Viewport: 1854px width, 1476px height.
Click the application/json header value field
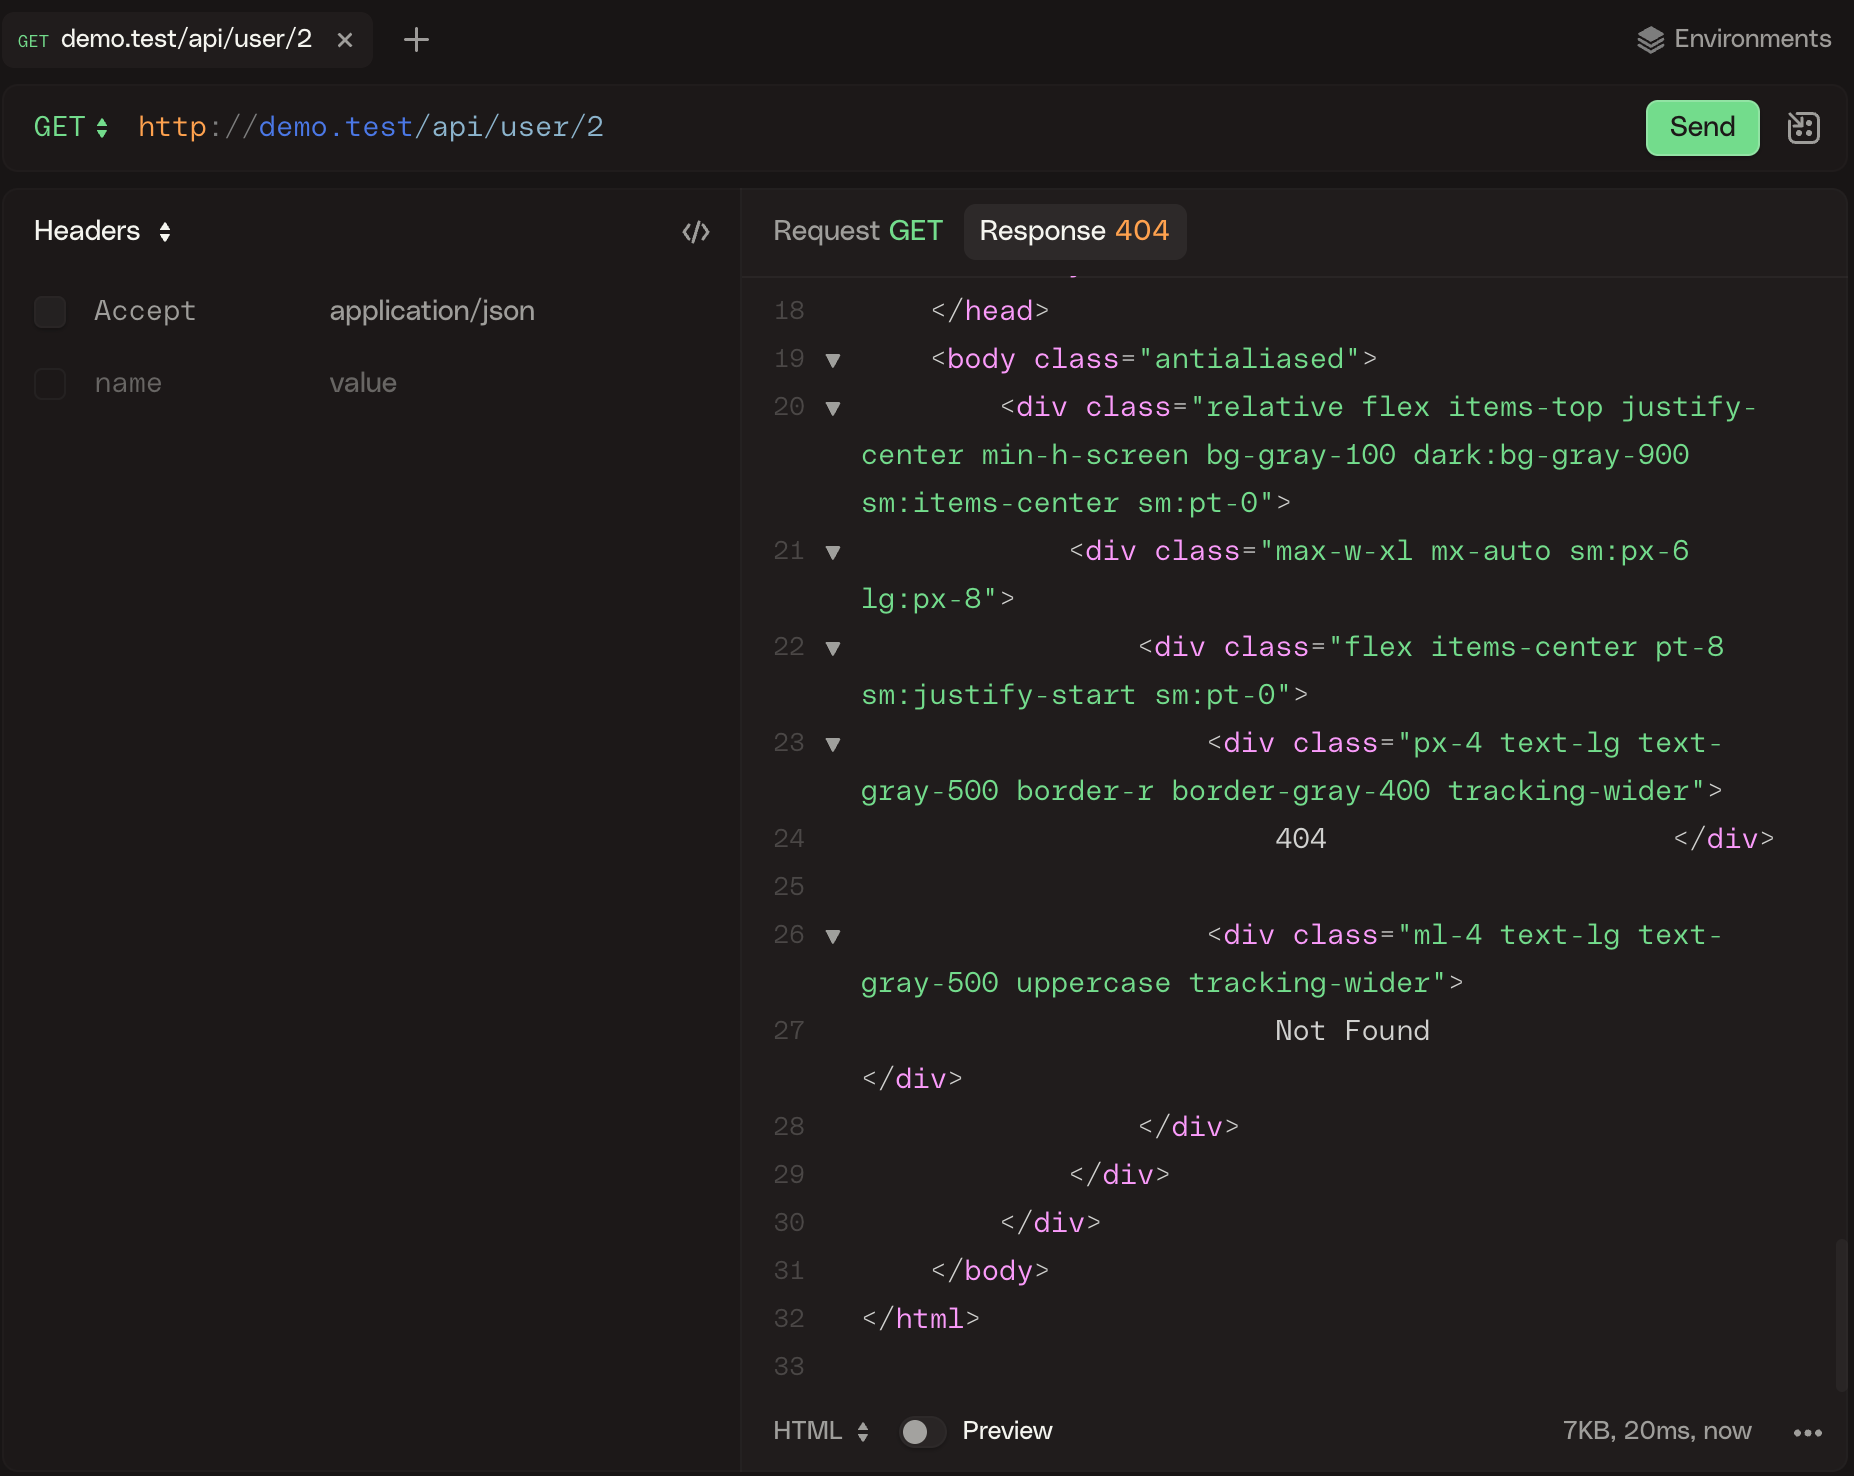(x=432, y=311)
